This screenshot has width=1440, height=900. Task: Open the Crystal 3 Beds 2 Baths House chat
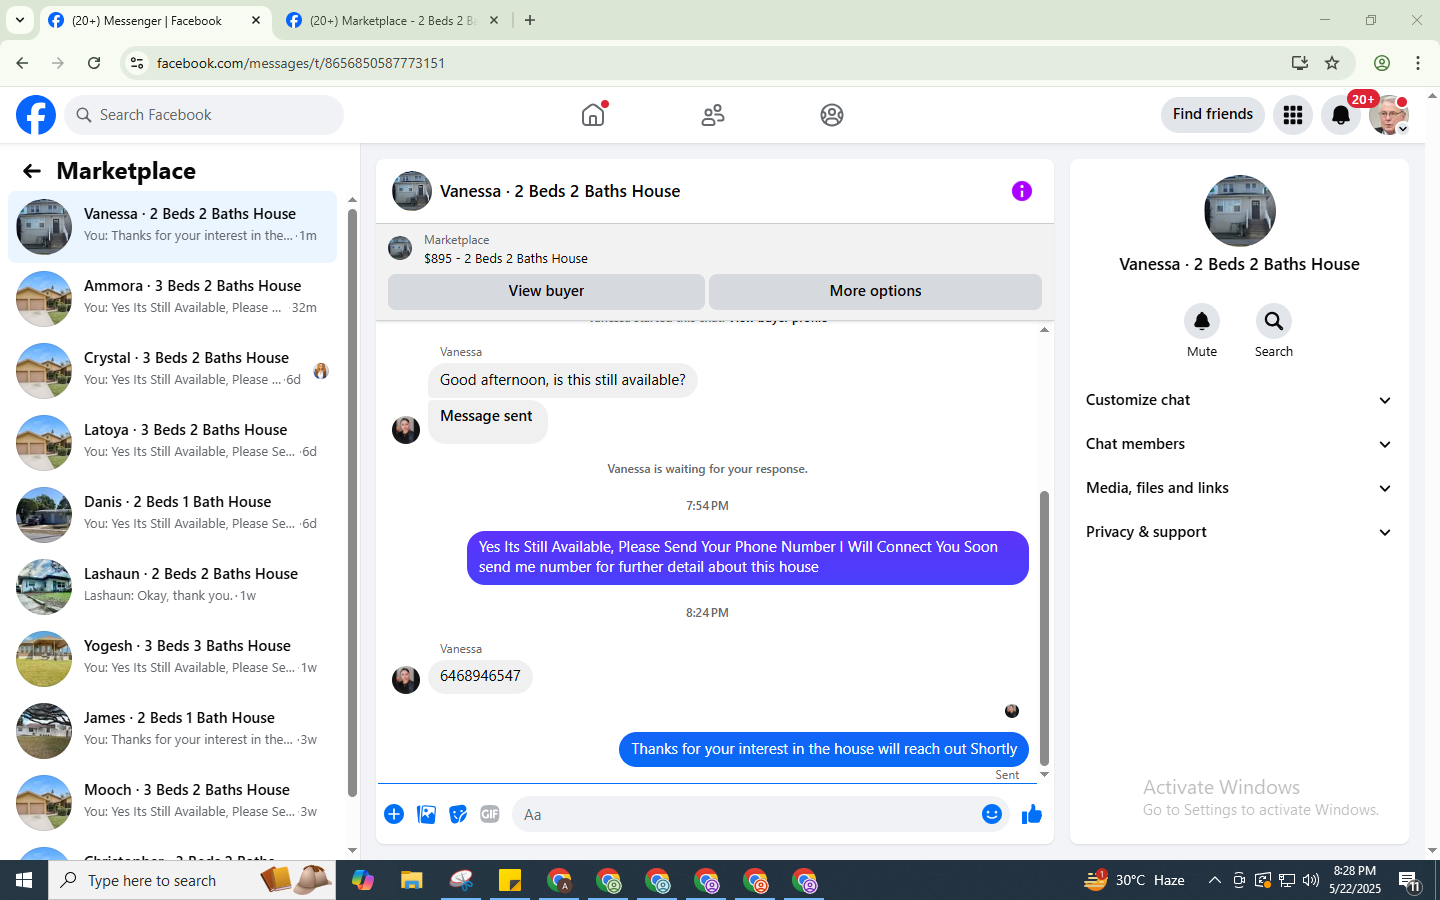(x=172, y=371)
